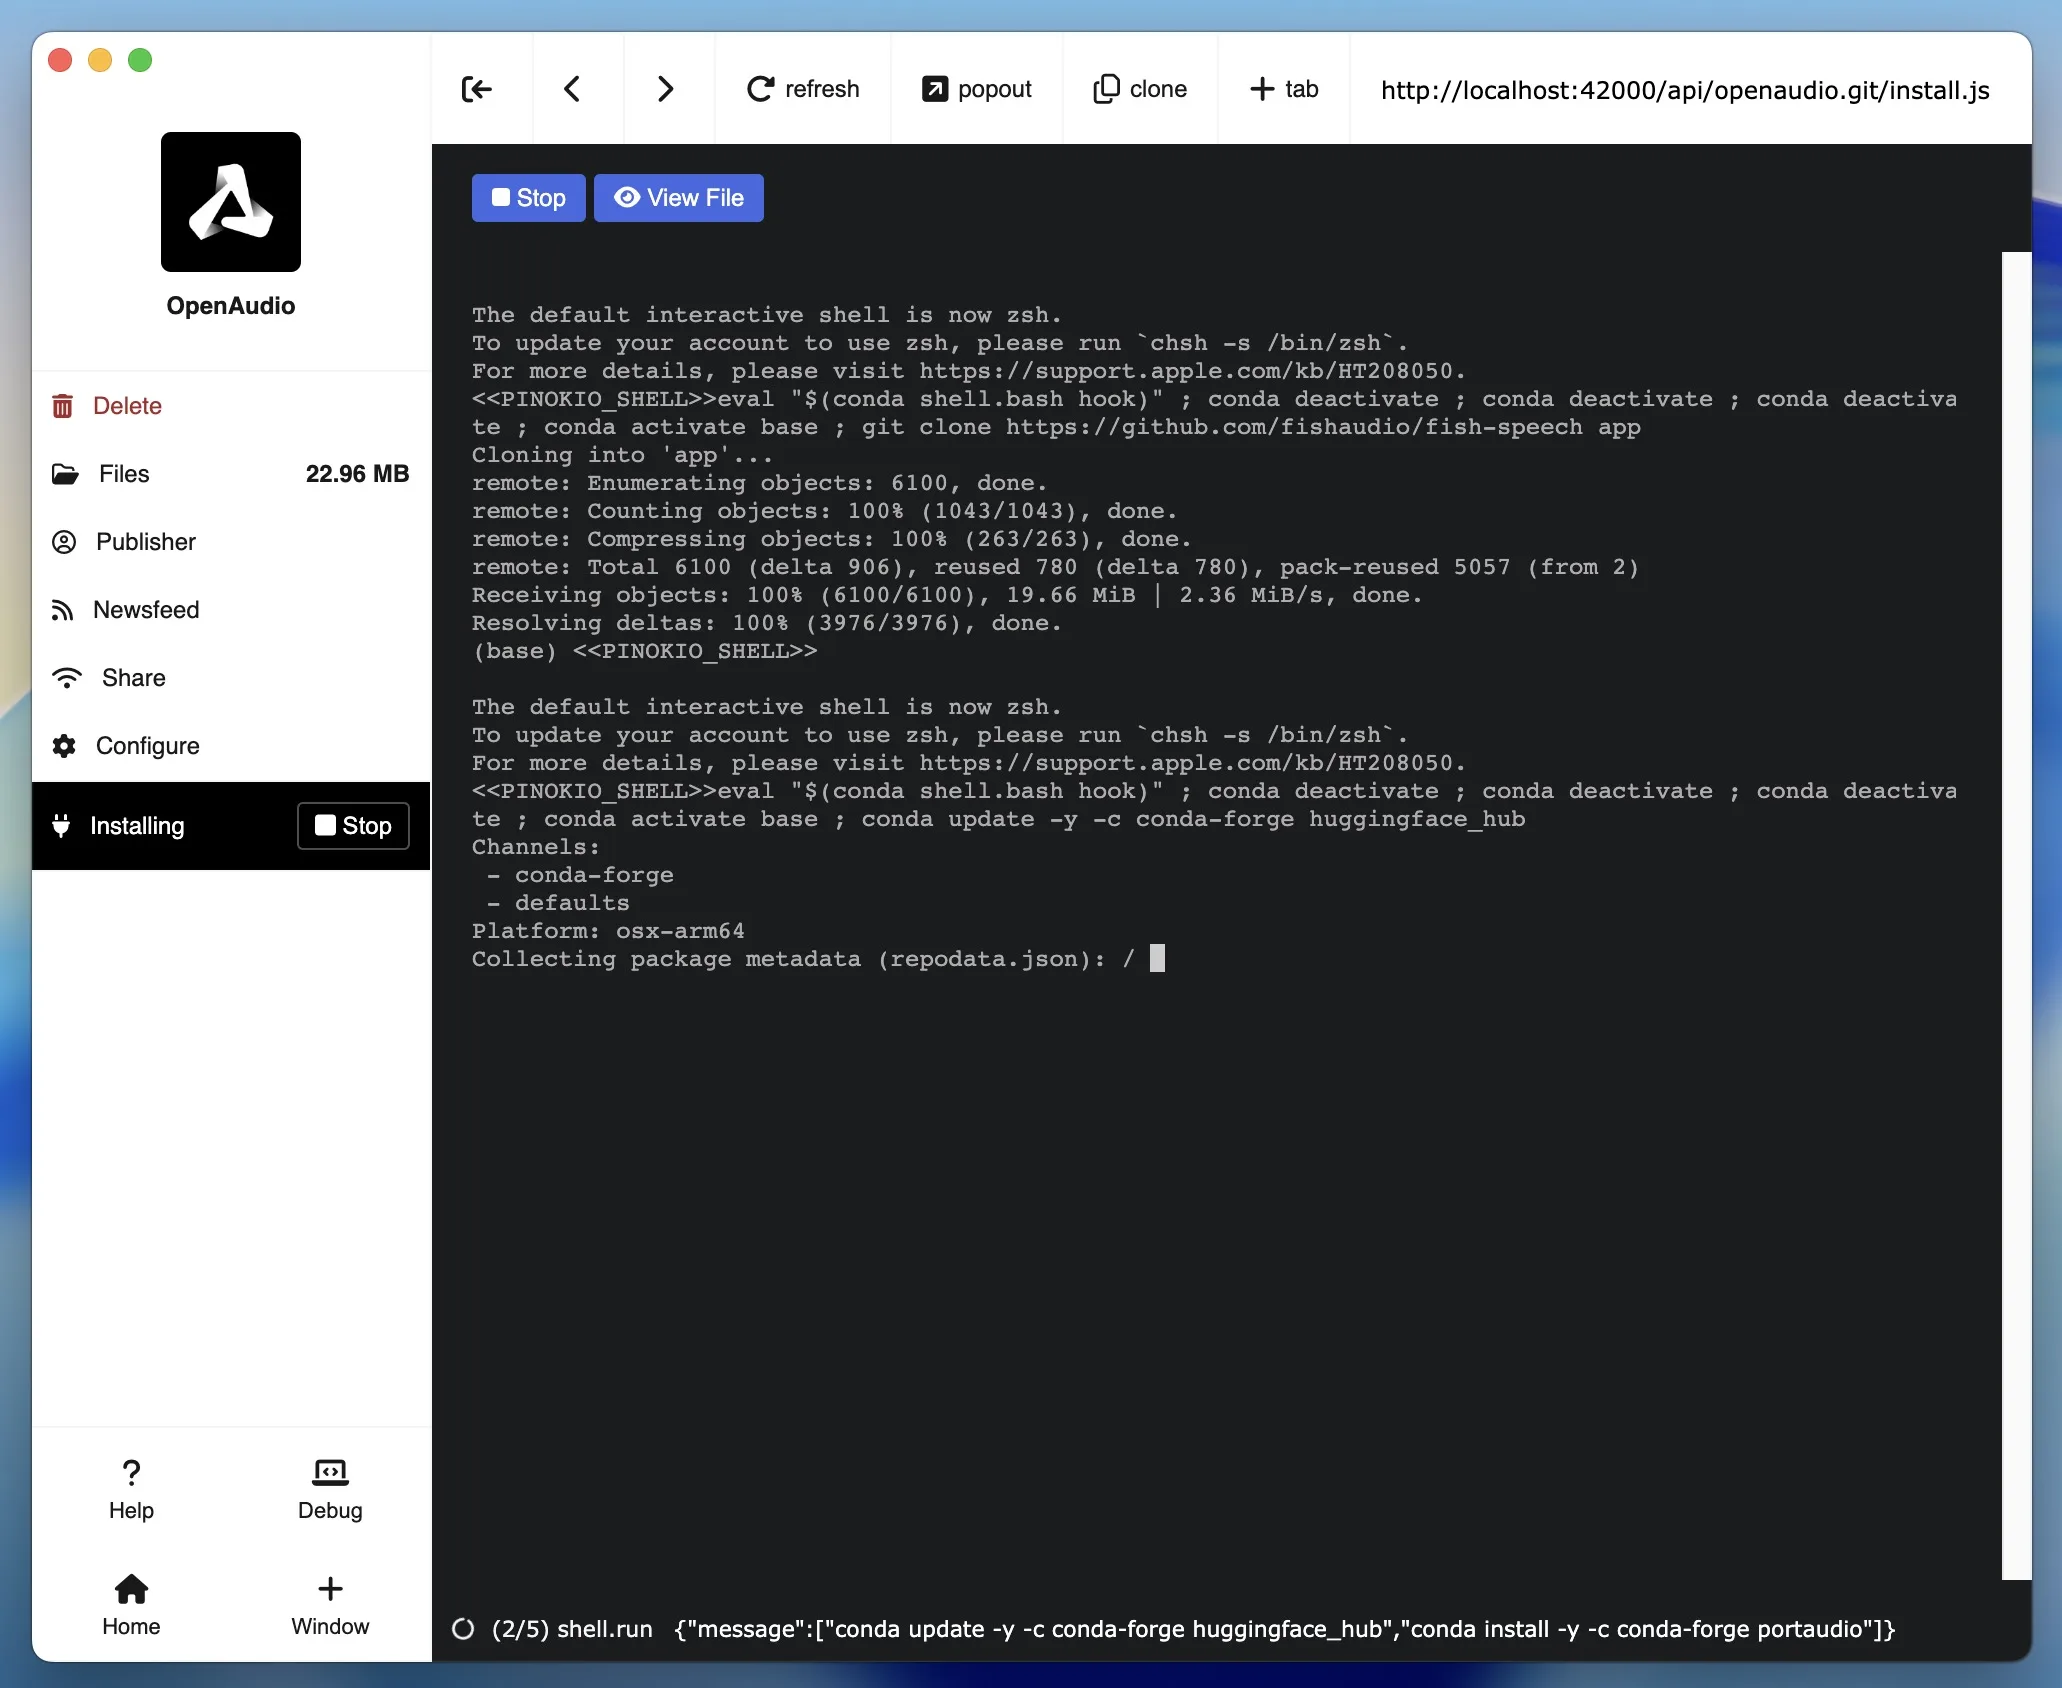Open the Files section

click(x=122, y=473)
